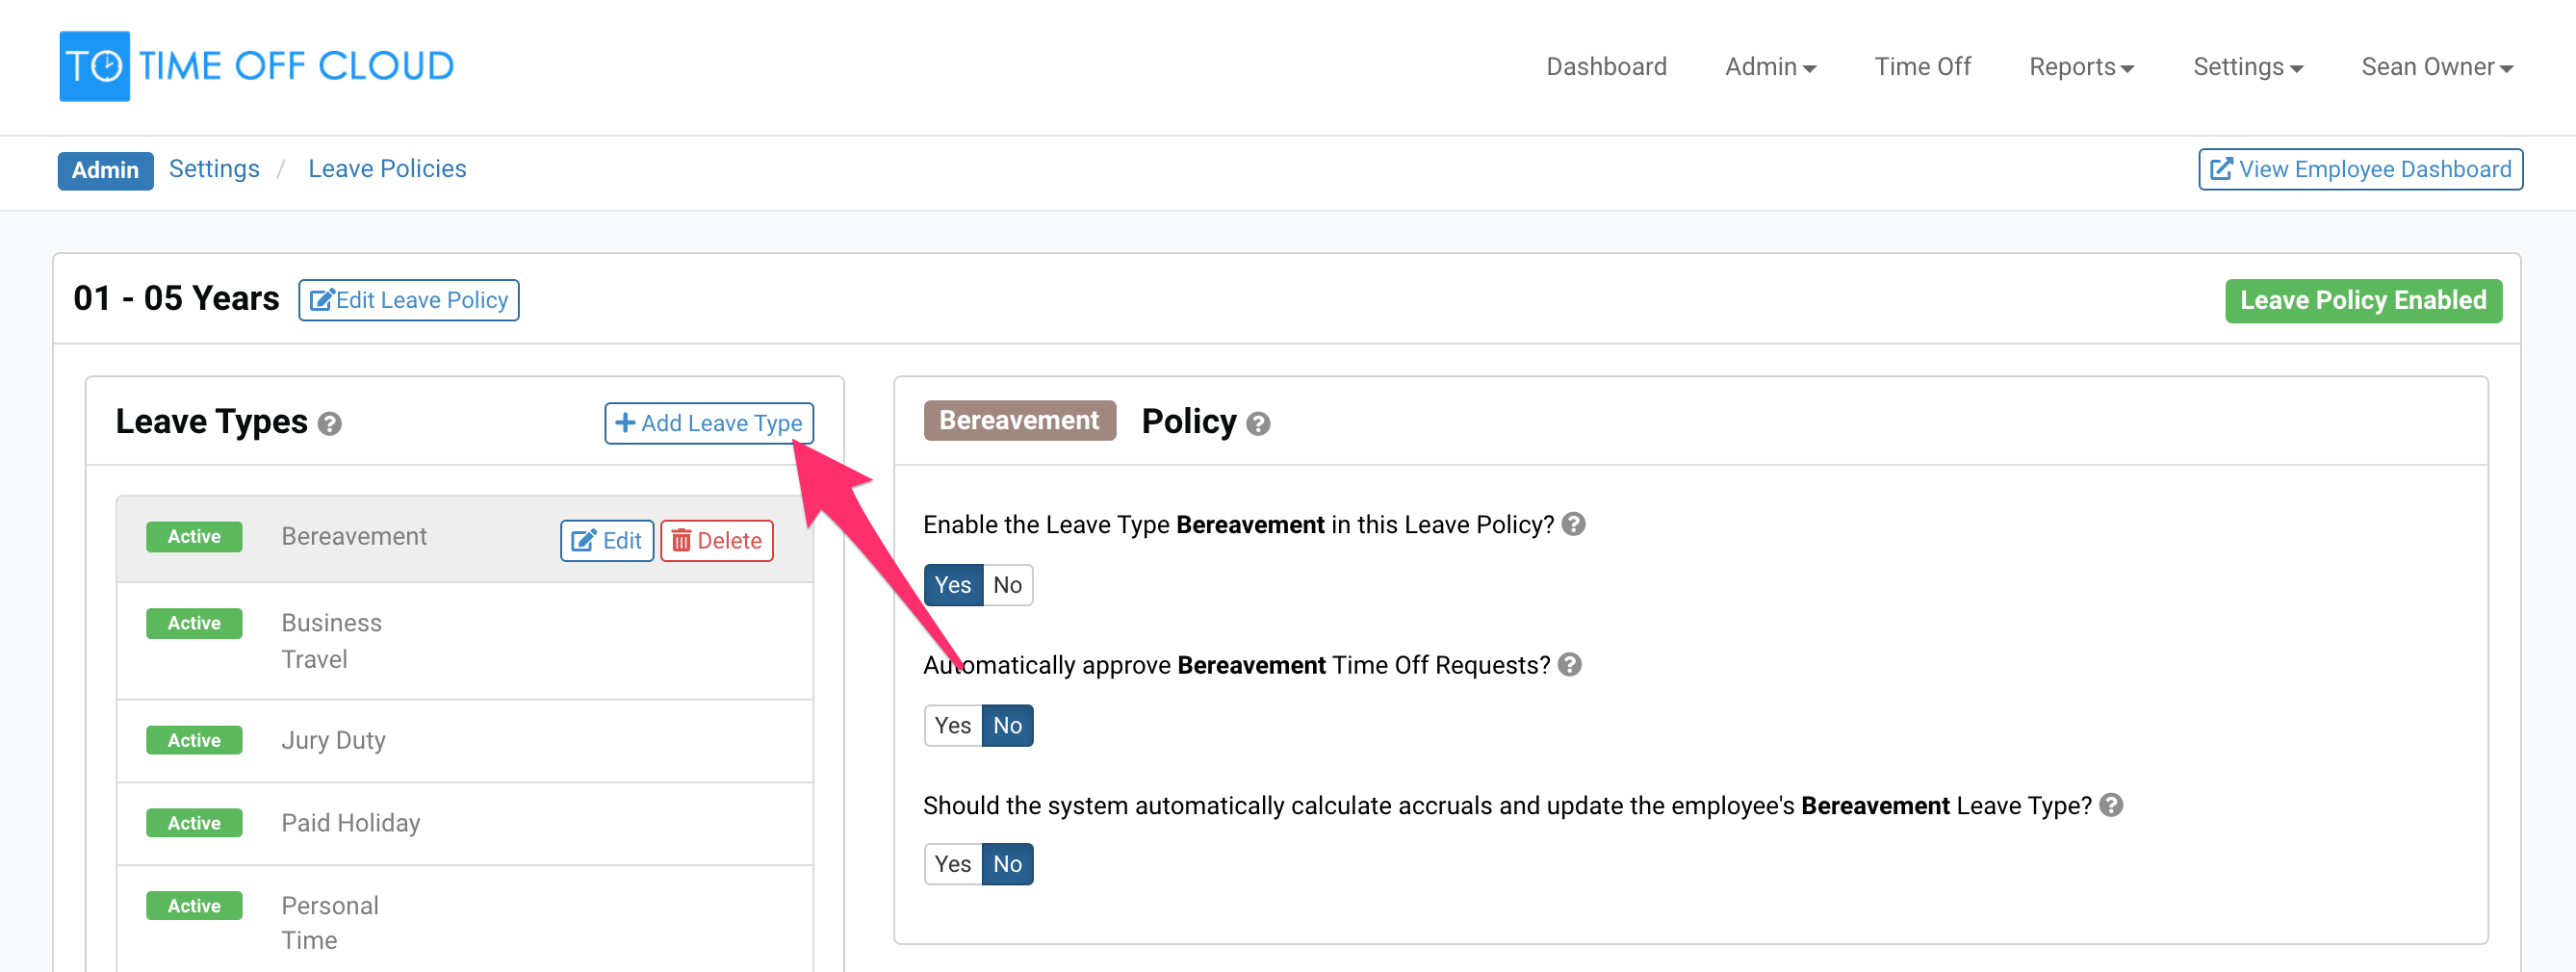Viewport: 2576px width, 972px height.
Task: Select the Bereavement leave type row
Action: pos(465,539)
